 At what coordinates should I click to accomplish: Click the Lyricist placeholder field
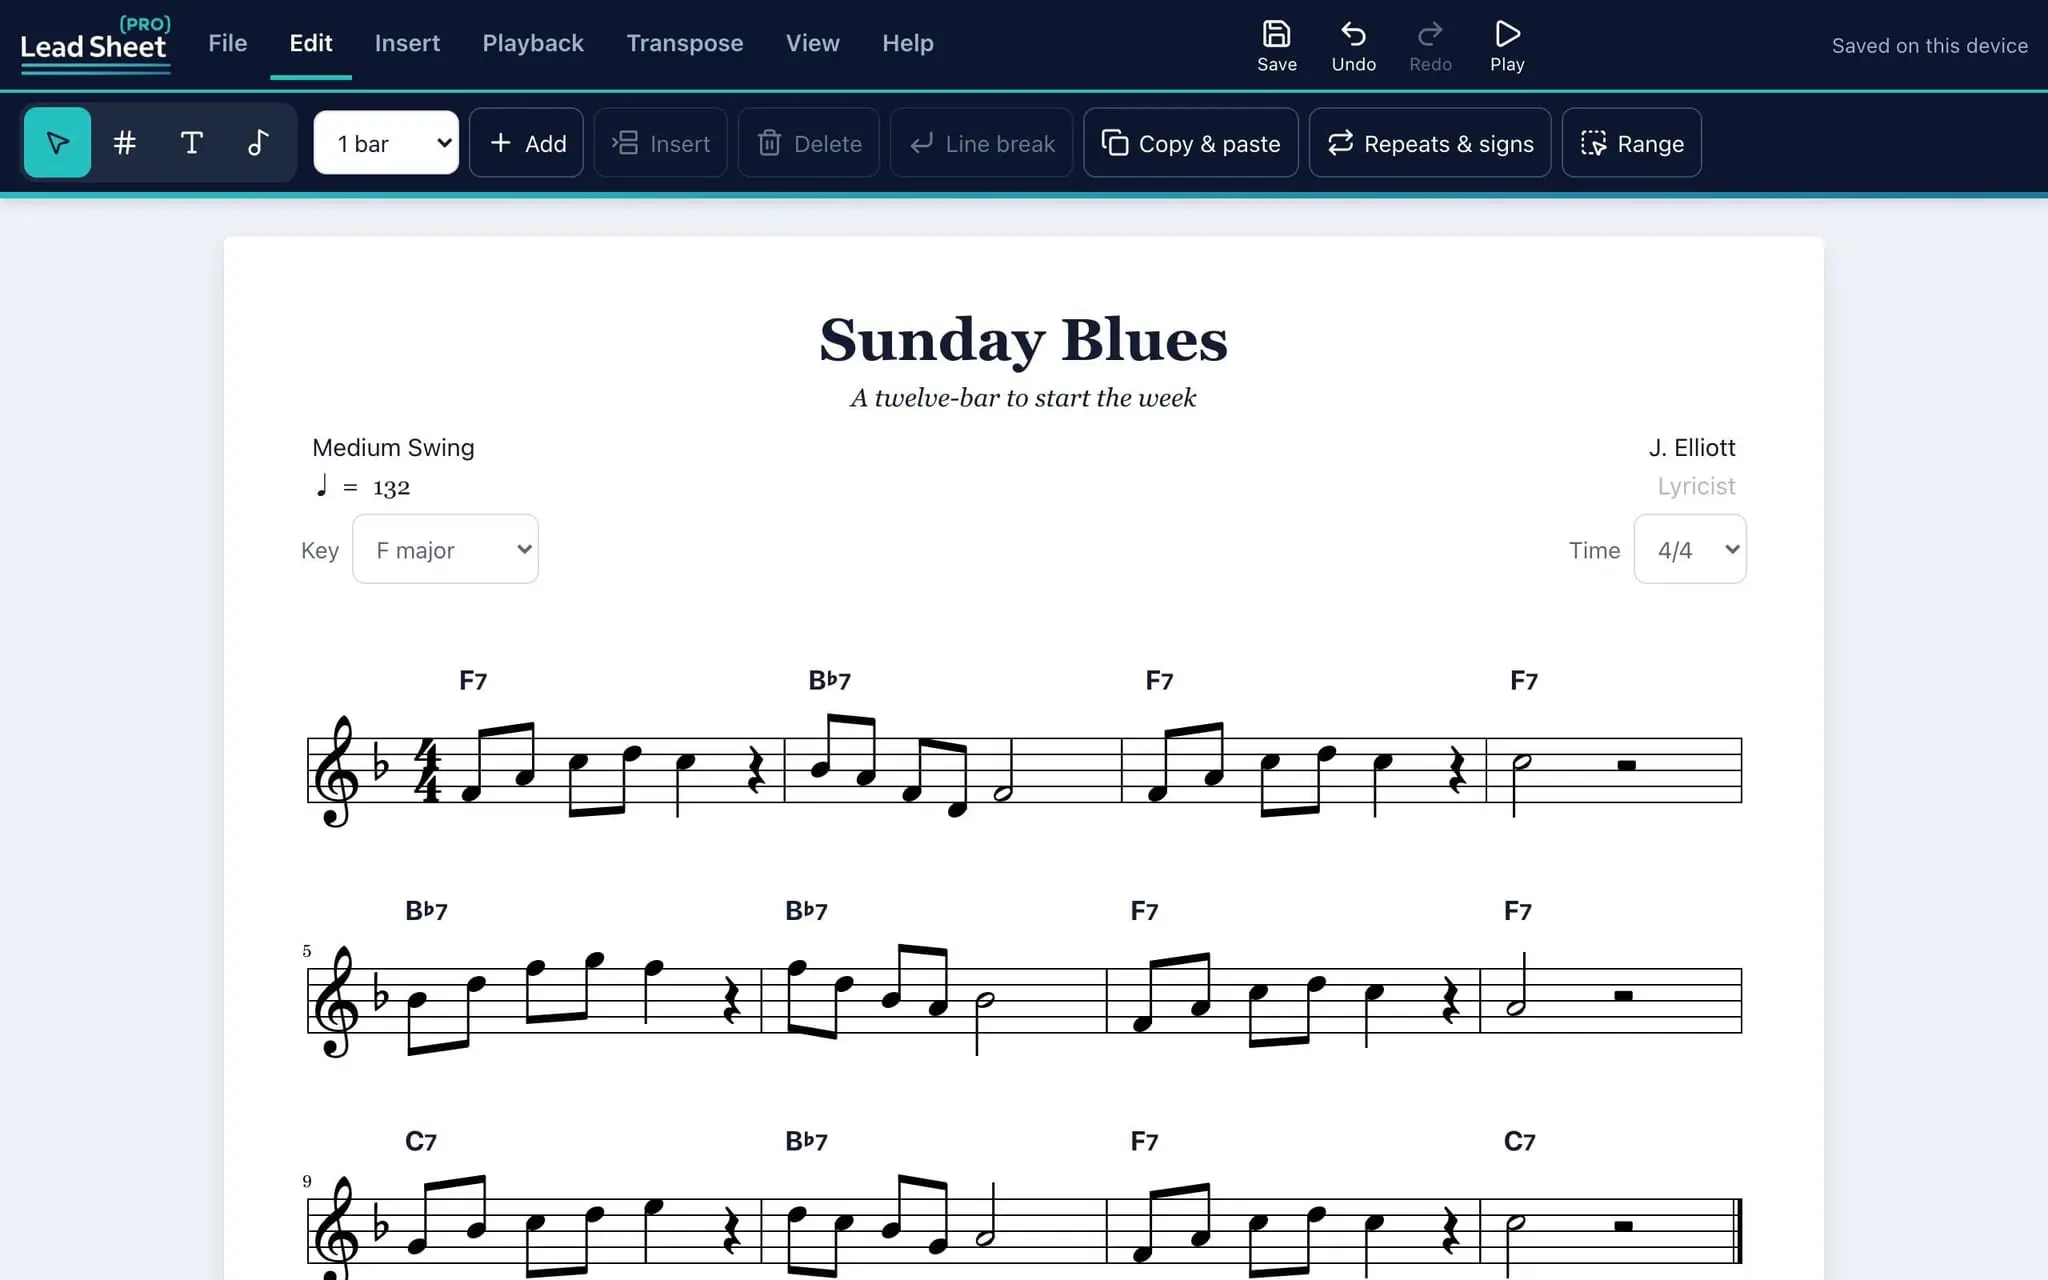pos(1696,486)
